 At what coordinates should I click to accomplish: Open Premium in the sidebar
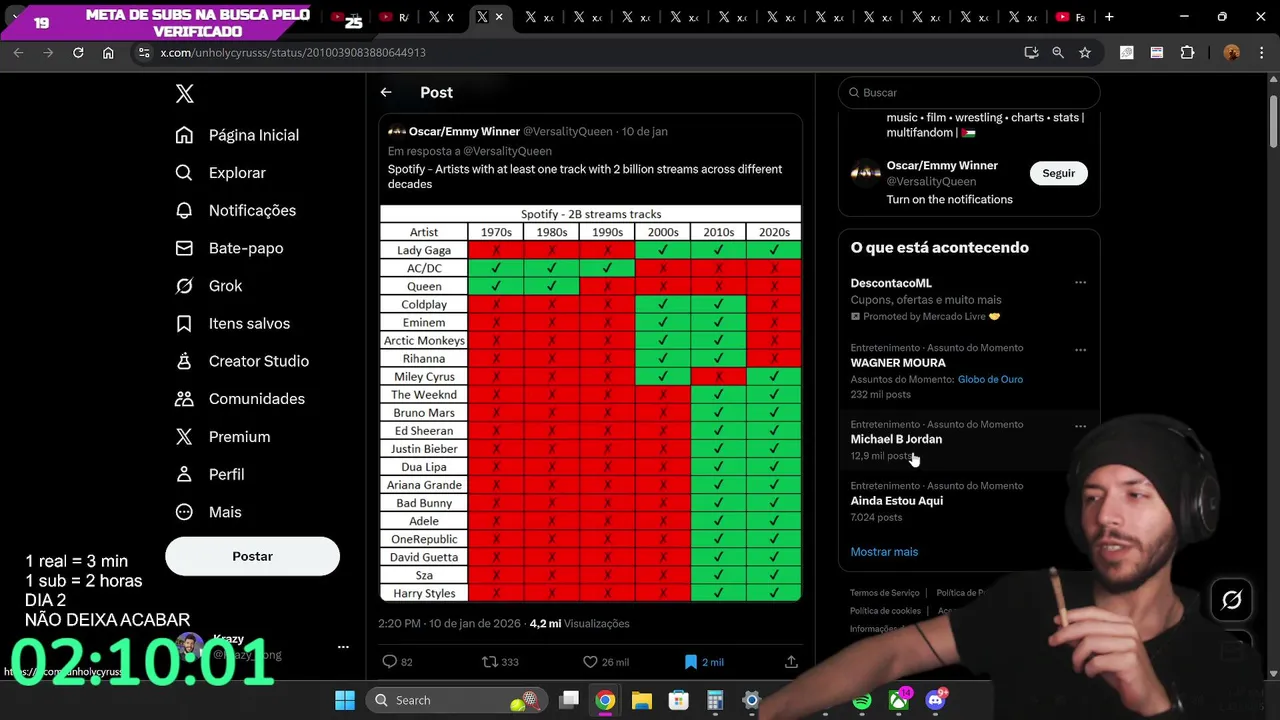pyautogui.click(x=223, y=437)
